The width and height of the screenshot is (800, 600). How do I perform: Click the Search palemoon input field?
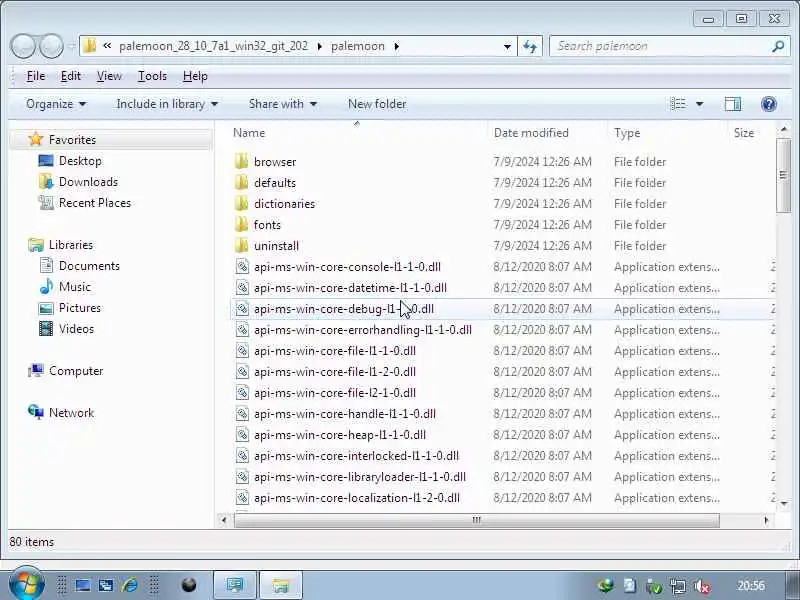point(662,46)
